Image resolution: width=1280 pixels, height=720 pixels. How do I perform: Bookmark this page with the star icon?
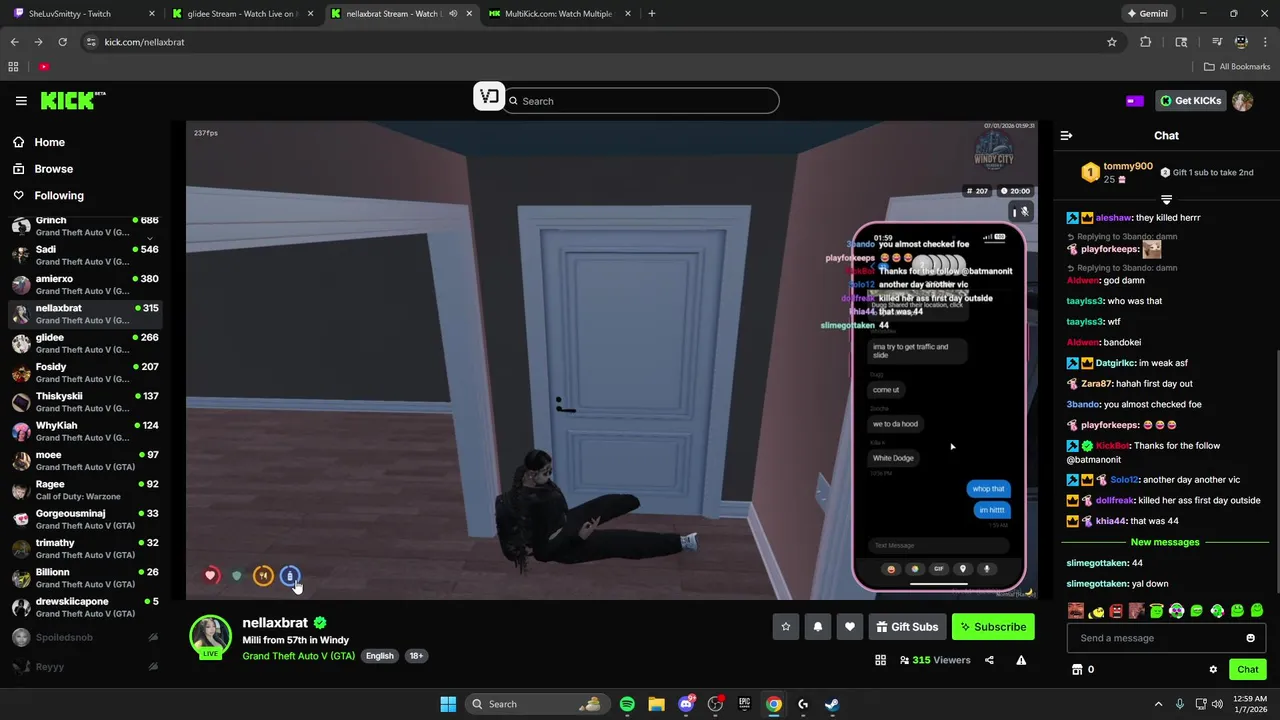pos(1112,42)
